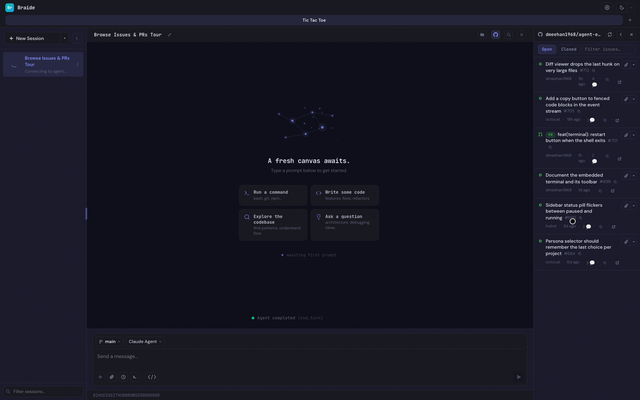Click clock icon in message toolbar
The height and width of the screenshot is (400, 640).
click(123, 377)
